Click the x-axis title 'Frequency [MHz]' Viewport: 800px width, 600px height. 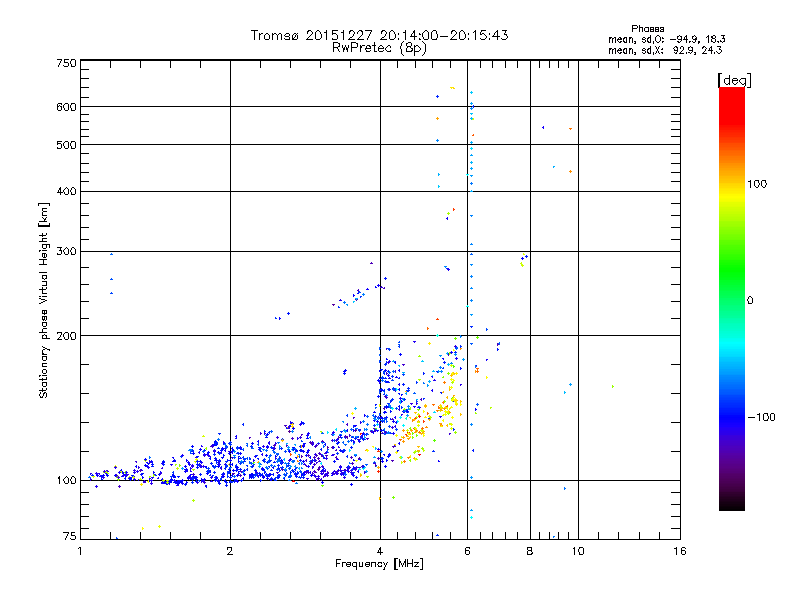tap(379, 564)
